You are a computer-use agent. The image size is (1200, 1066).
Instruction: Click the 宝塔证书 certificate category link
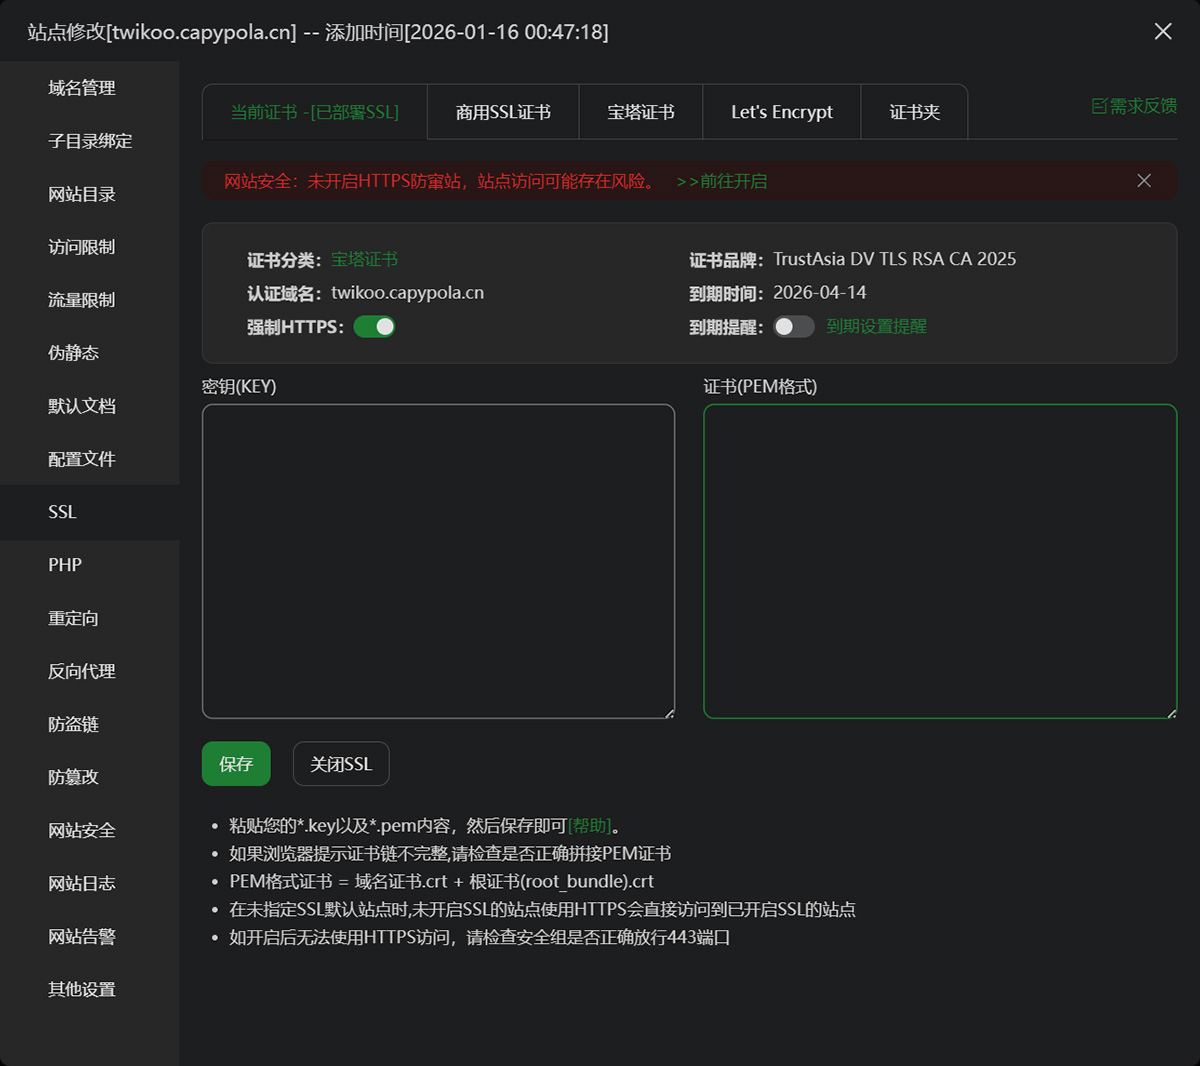[364, 260]
